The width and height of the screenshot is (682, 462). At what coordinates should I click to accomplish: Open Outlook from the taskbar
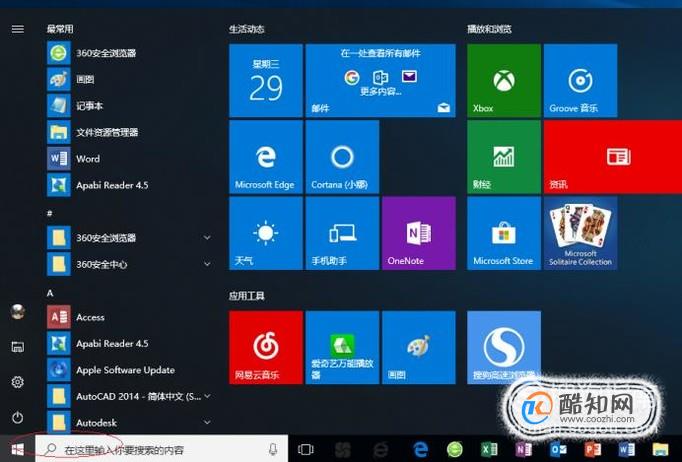(x=558, y=449)
